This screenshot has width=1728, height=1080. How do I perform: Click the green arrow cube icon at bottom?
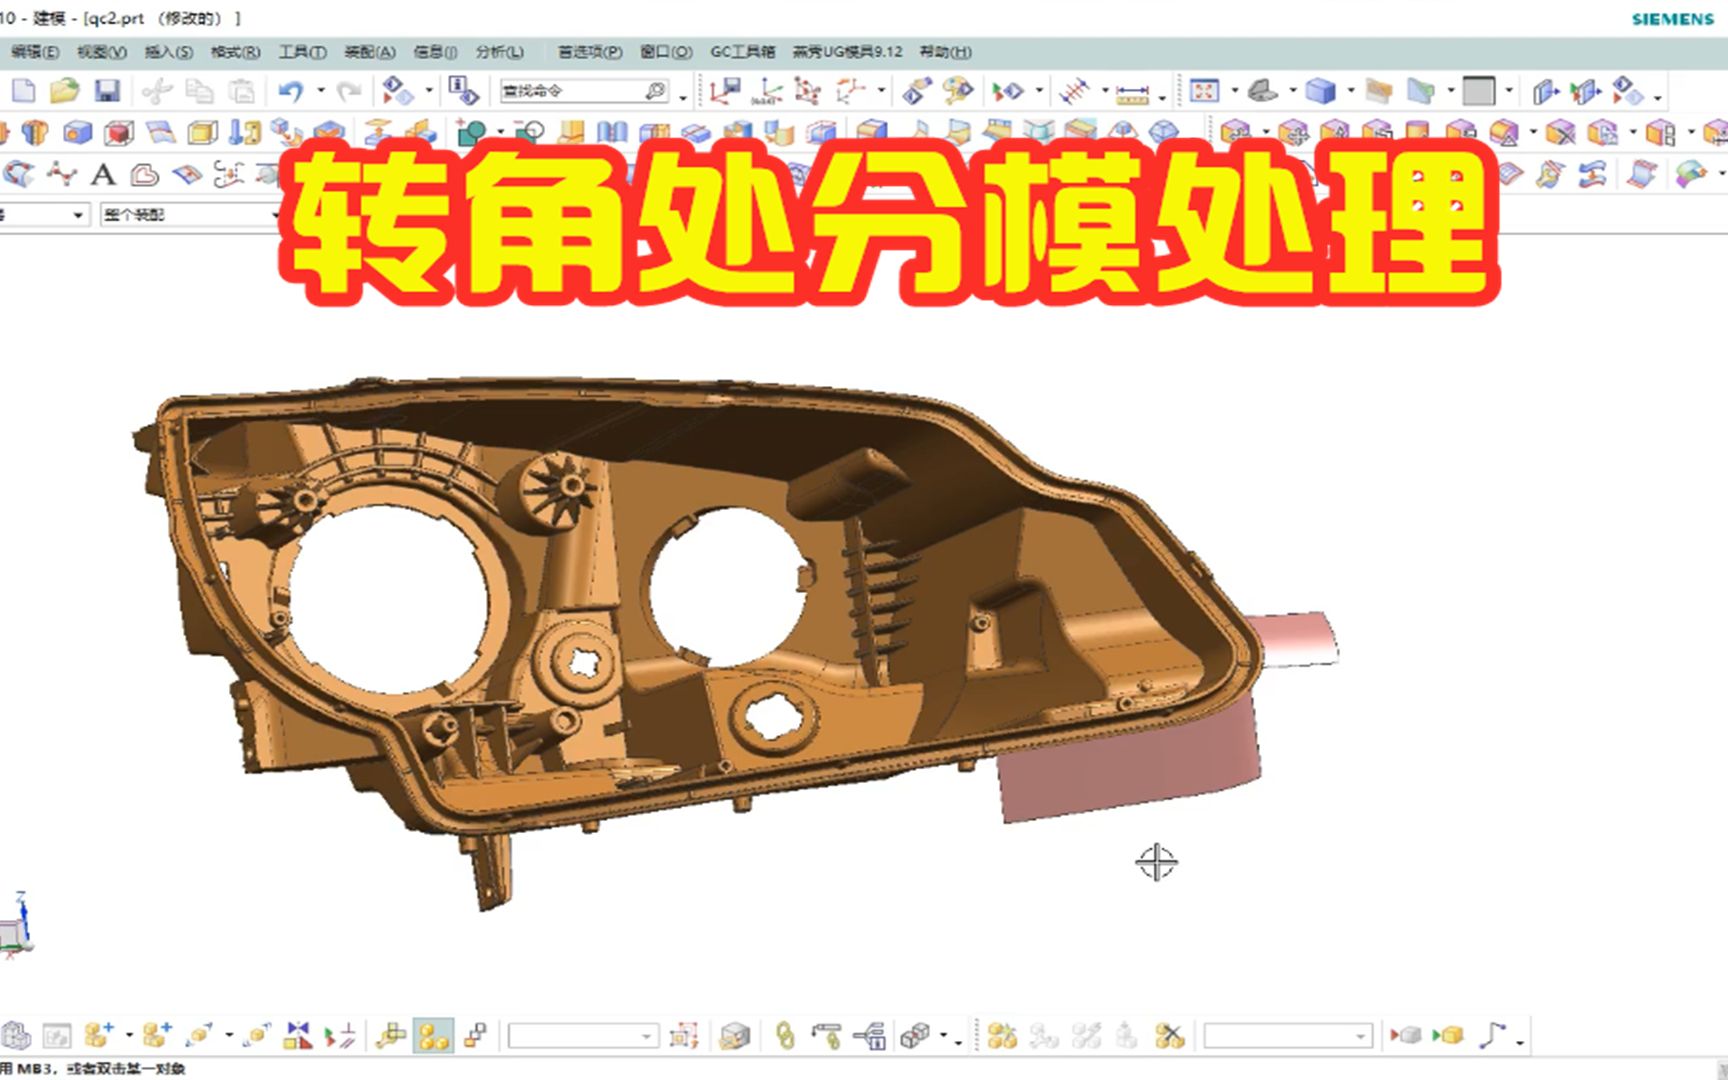click(x=1447, y=1035)
